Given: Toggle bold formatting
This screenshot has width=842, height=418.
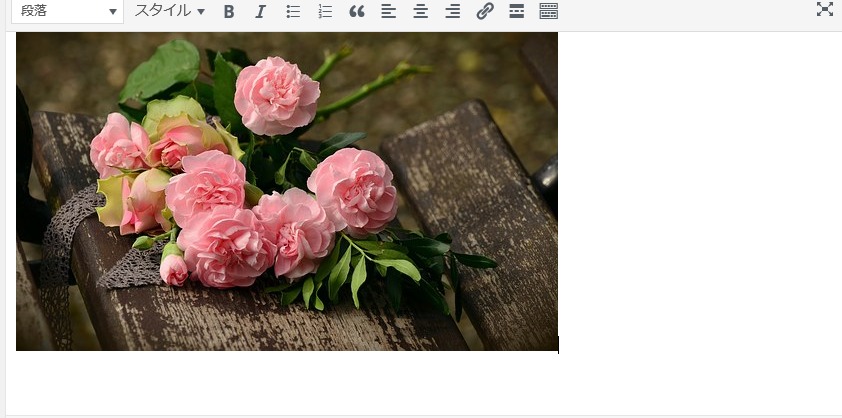Looking at the screenshot, I should point(229,11).
